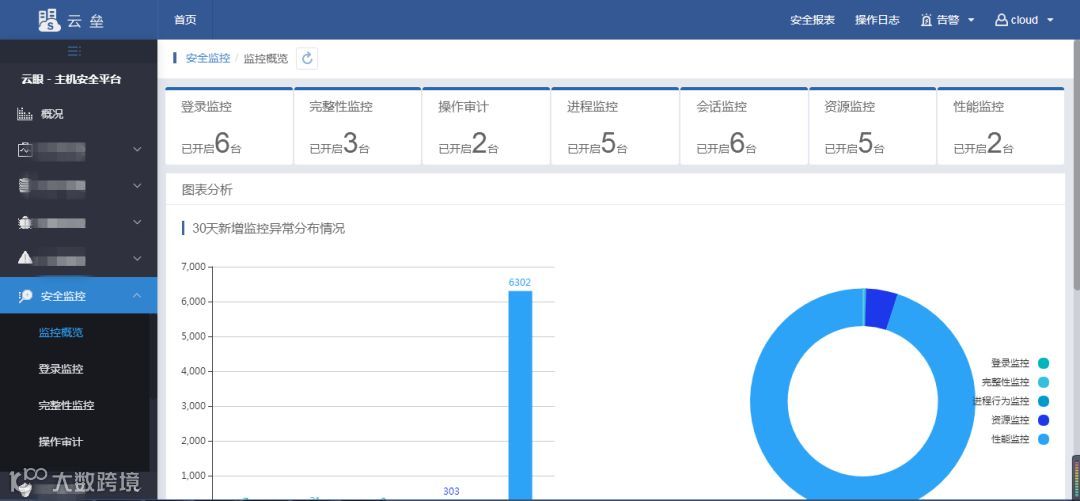Open the 进程监控 summary card

[615, 127]
